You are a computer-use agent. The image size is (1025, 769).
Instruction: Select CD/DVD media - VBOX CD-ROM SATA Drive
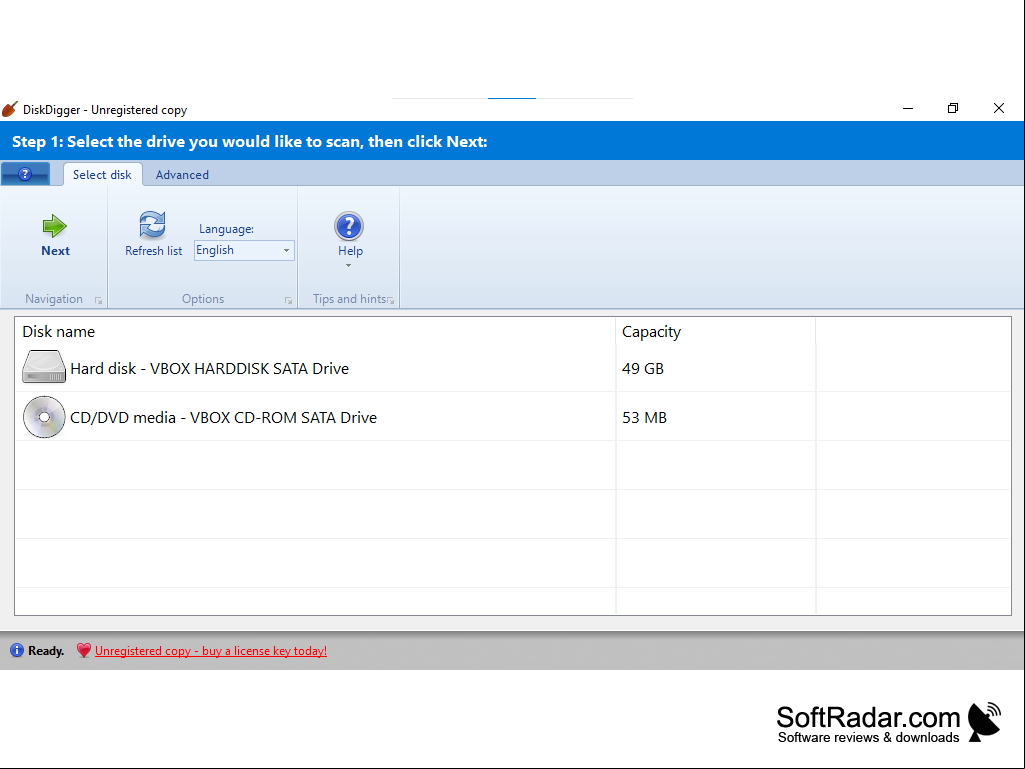tap(224, 417)
